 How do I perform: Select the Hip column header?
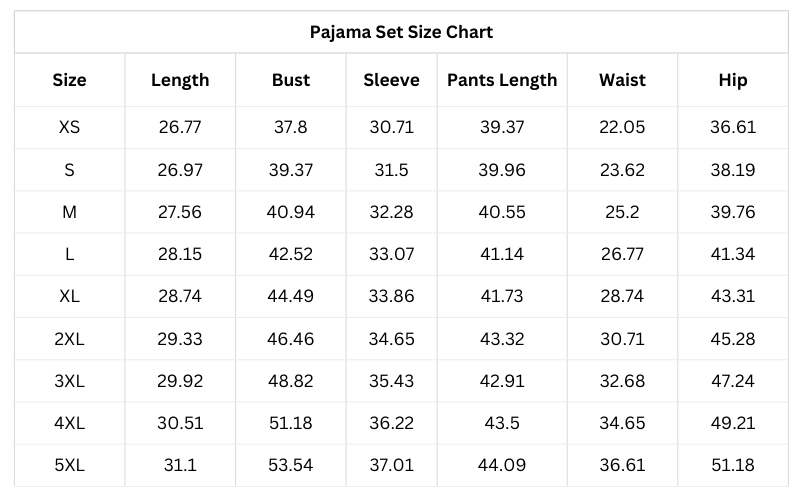(x=733, y=80)
